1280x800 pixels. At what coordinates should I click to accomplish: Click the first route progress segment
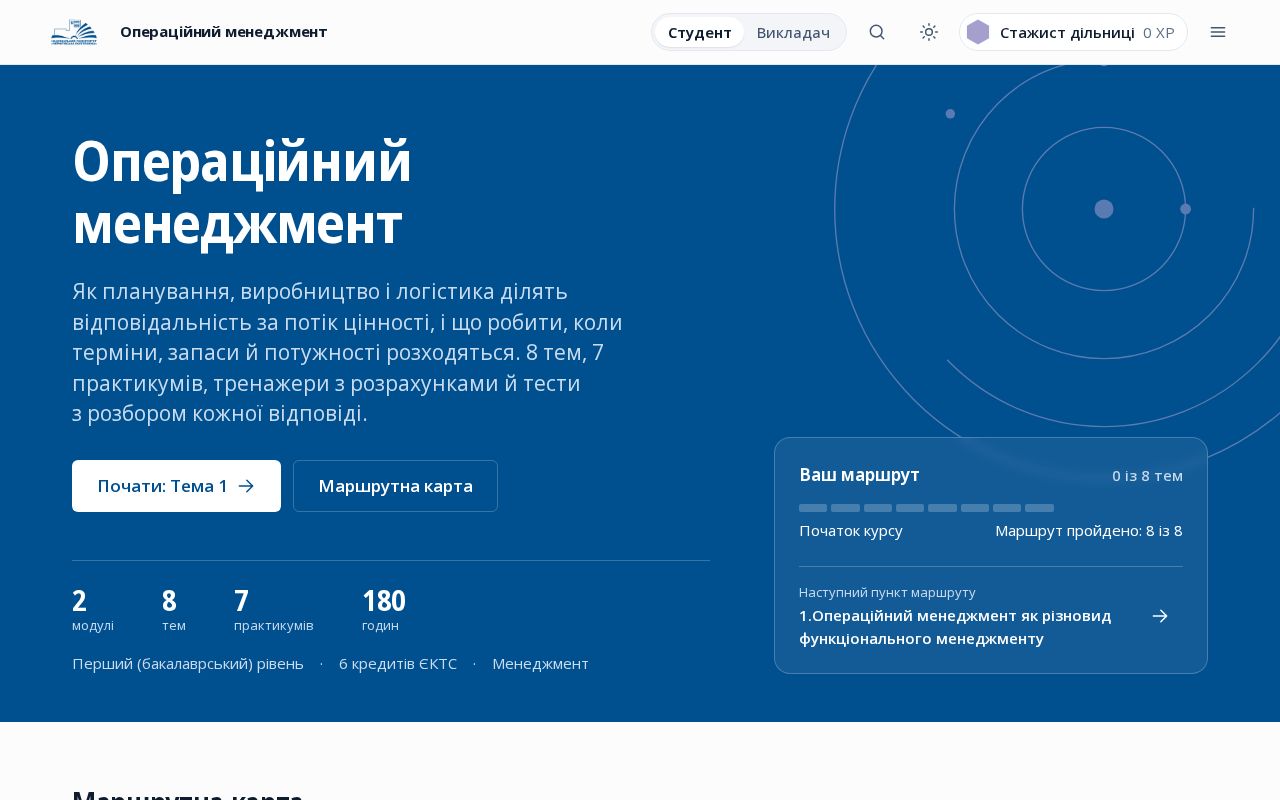(x=813, y=508)
